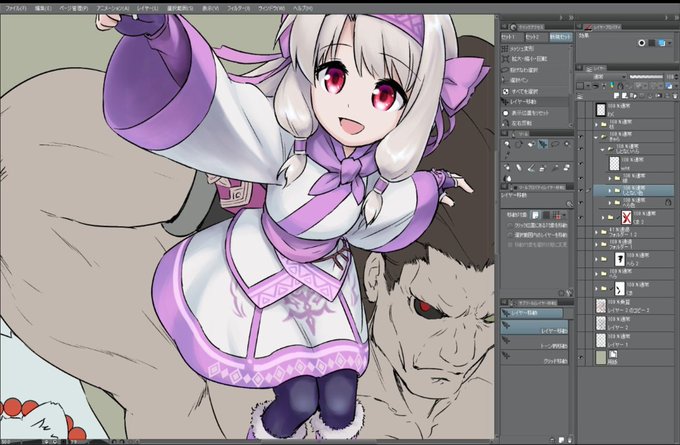This screenshot has width=680, height=445.
Task: Select the lasso selection tool icon
Action: 555,144
